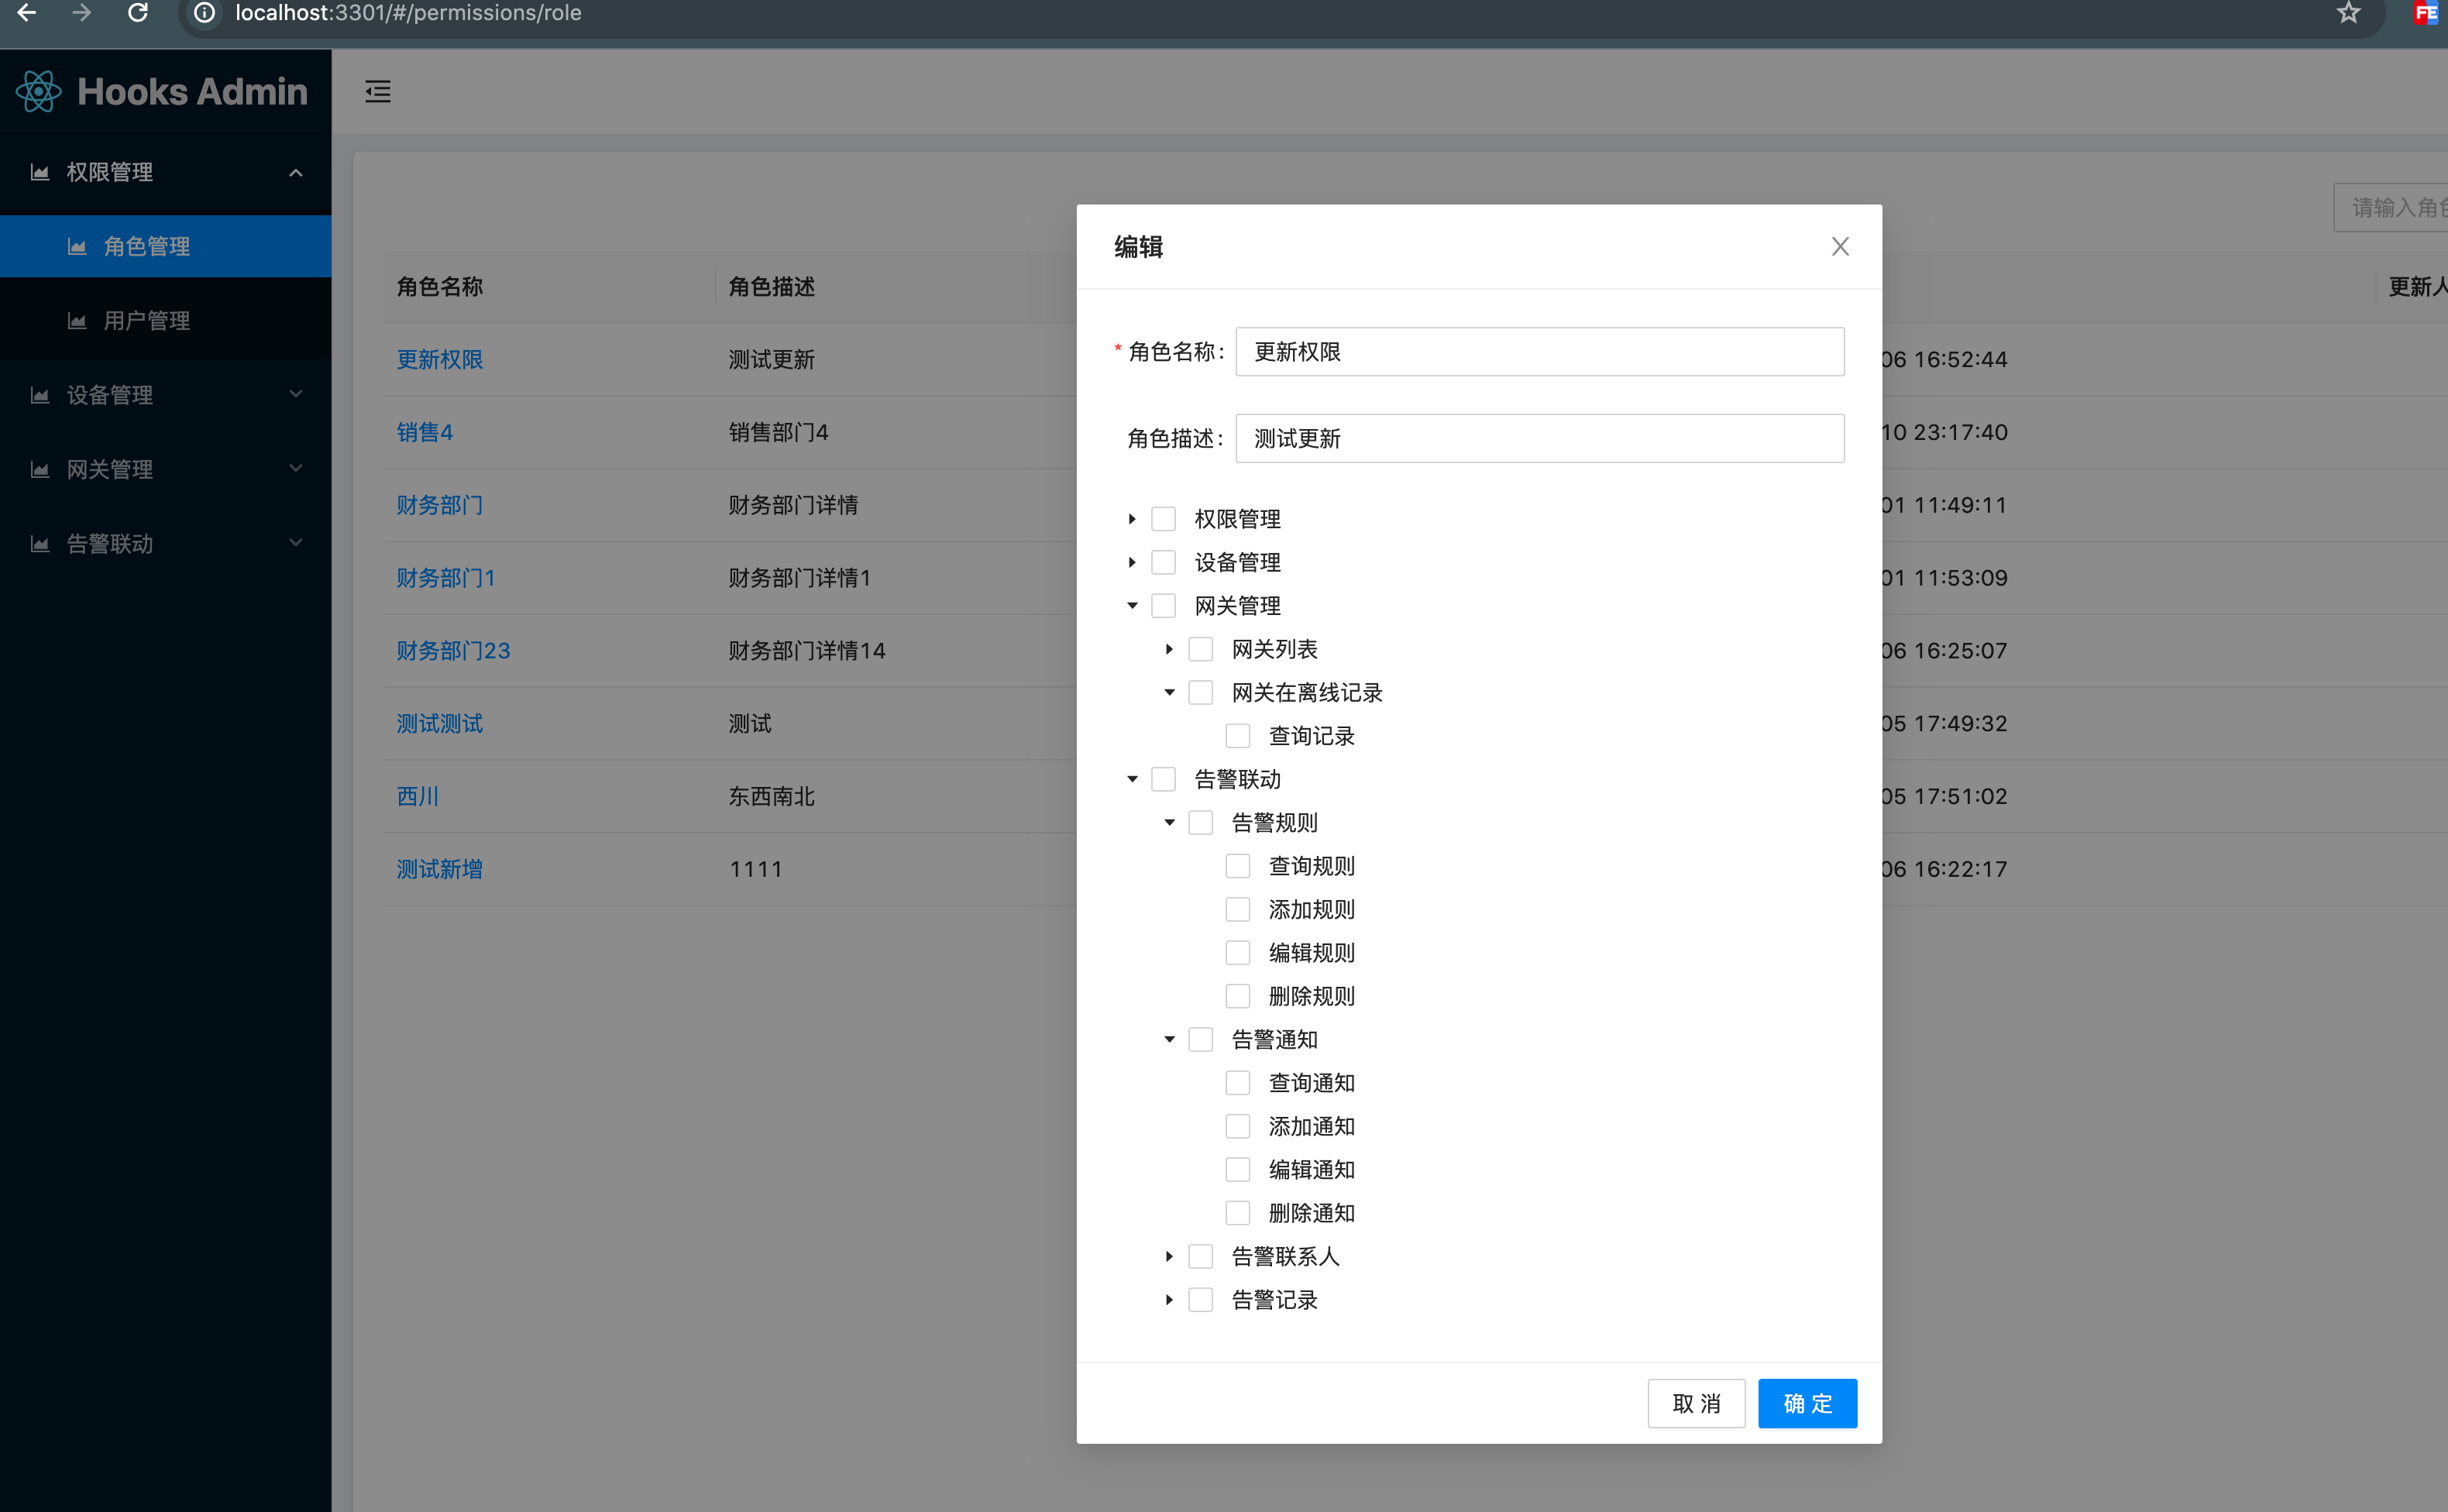Click the 取消 button
This screenshot has height=1512, width=2448.
[x=1696, y=1403]
